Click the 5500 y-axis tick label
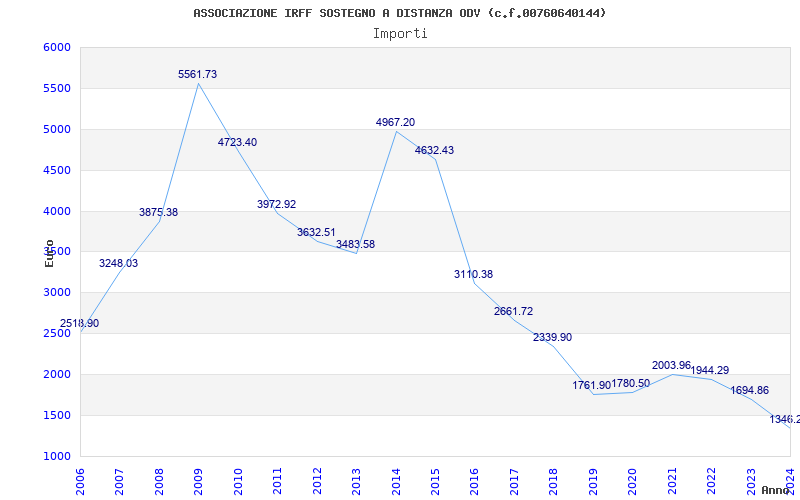The image size is (800, 500). tap(57, 88)
